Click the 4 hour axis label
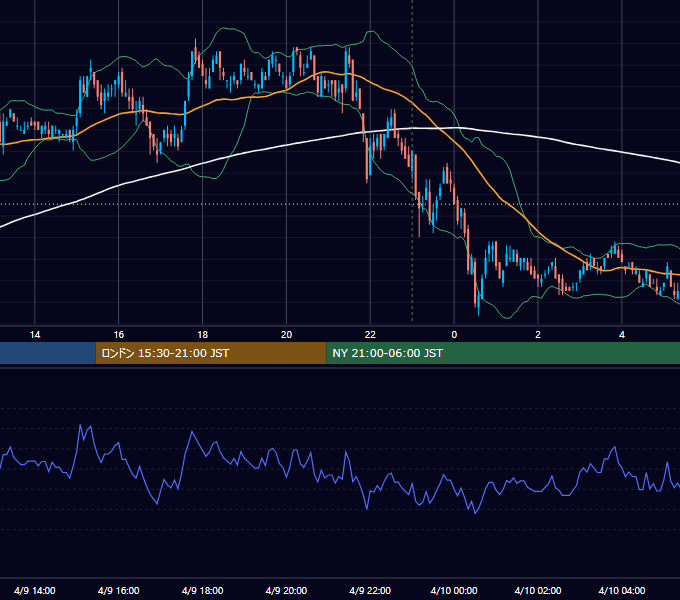 tap(622, 335)
